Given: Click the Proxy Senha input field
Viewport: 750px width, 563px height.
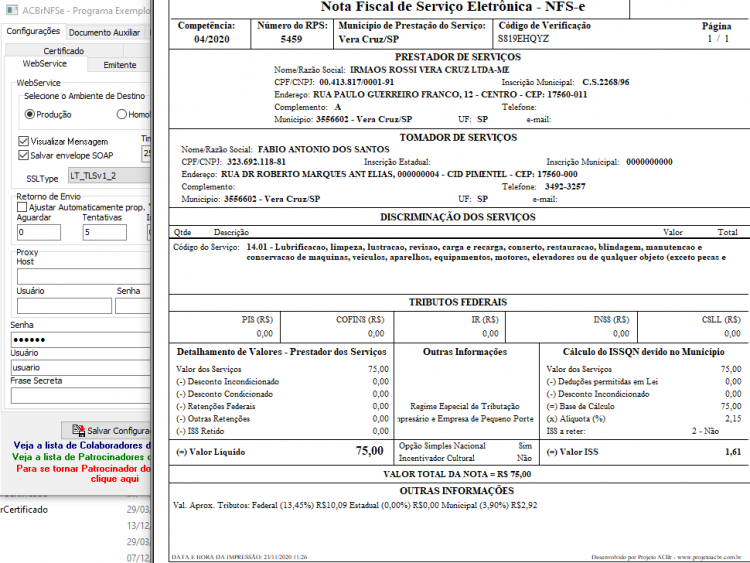Looking at the screenshot, I should point(133,306).
